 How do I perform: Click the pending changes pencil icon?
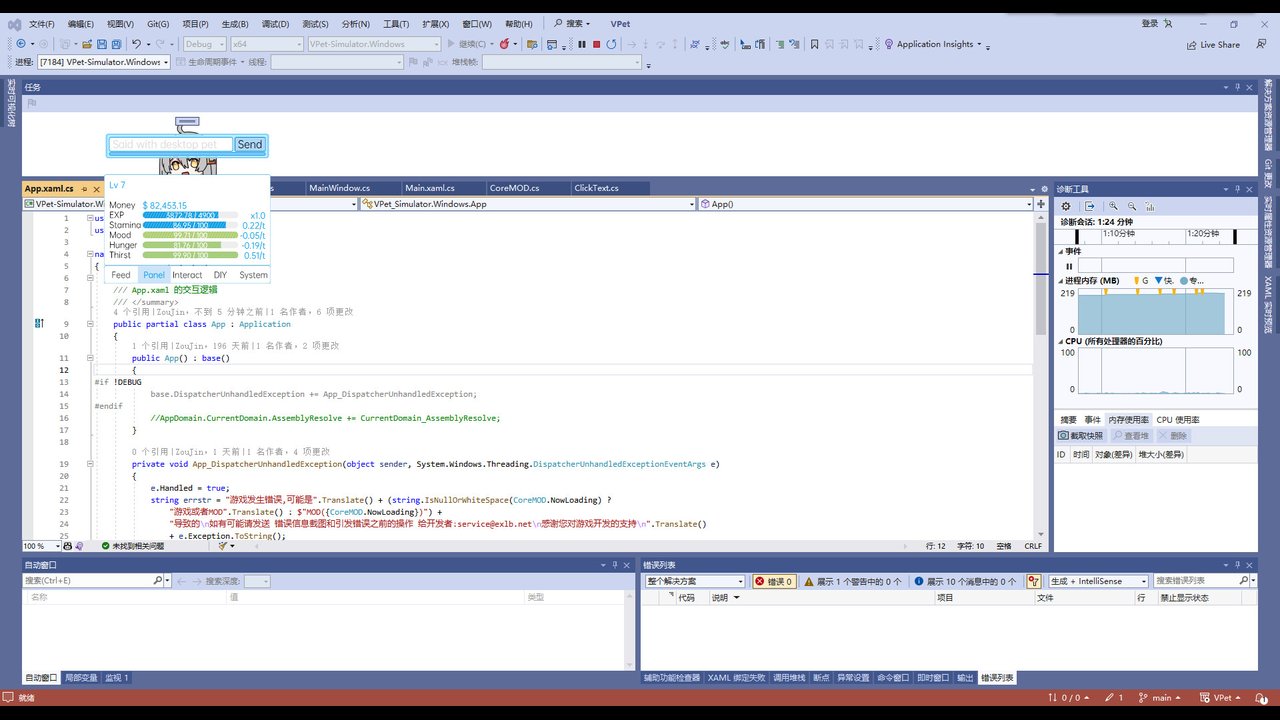[1110, 697]
